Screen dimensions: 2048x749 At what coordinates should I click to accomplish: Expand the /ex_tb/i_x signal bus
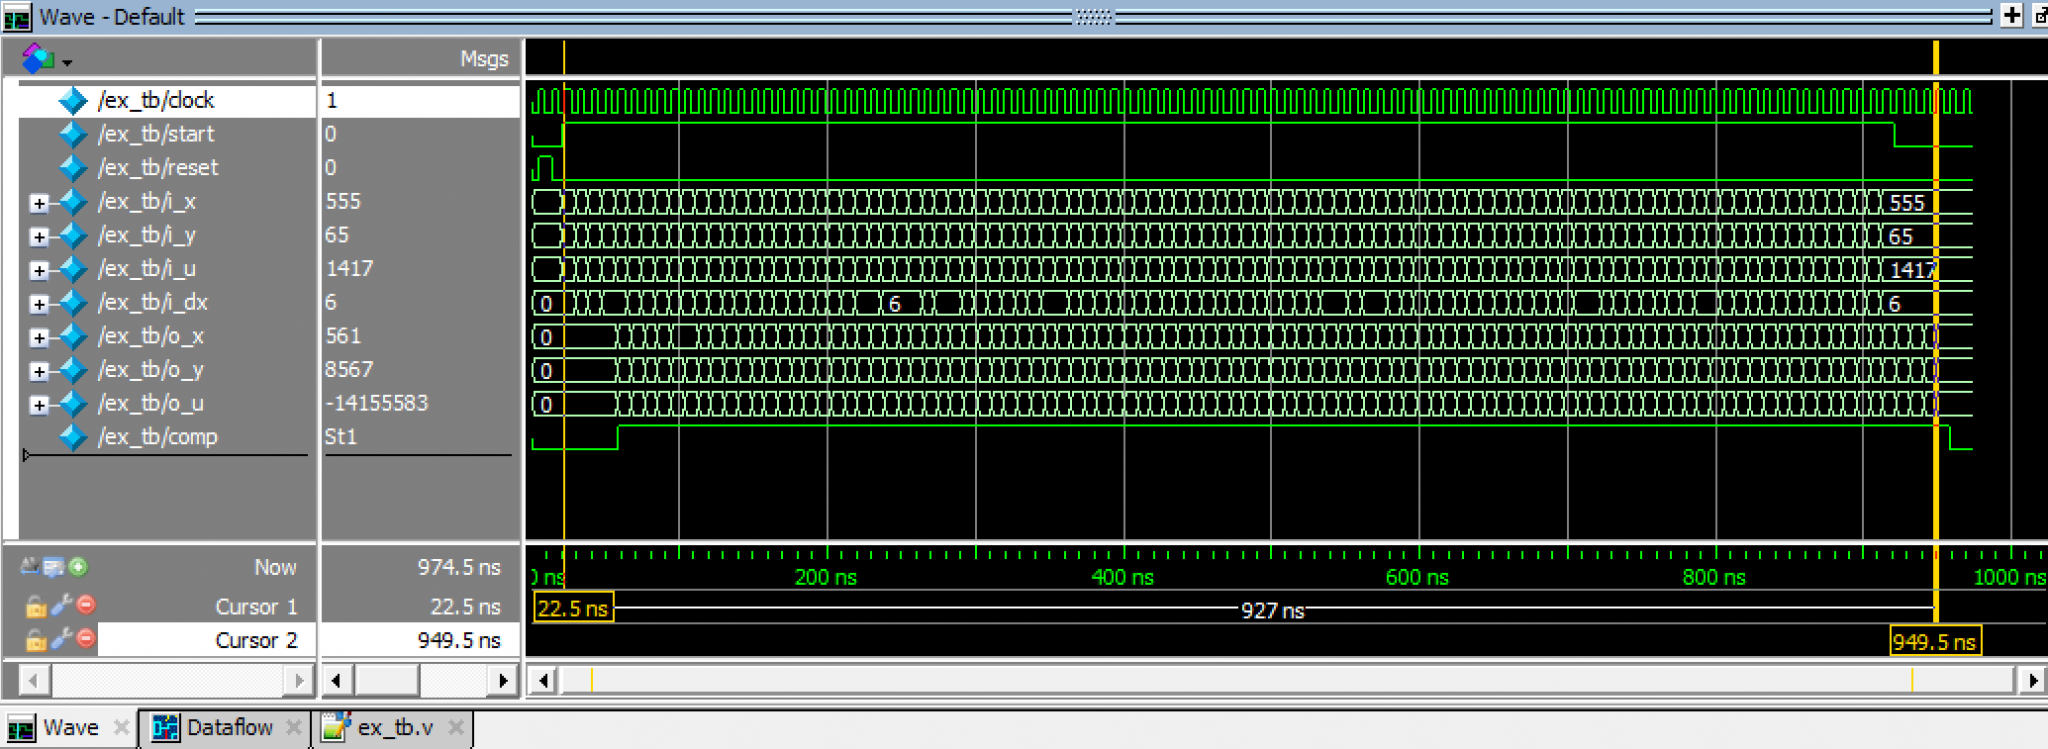tap(39, 203)
